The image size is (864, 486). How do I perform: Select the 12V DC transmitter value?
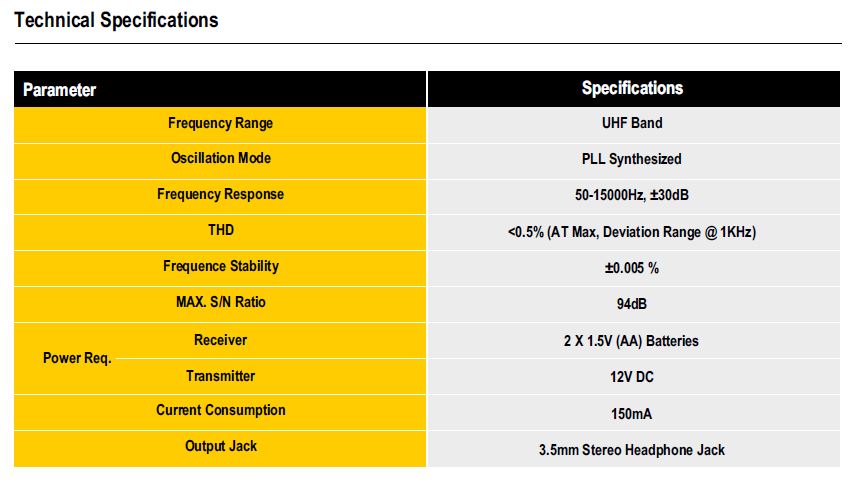(632, 377)
